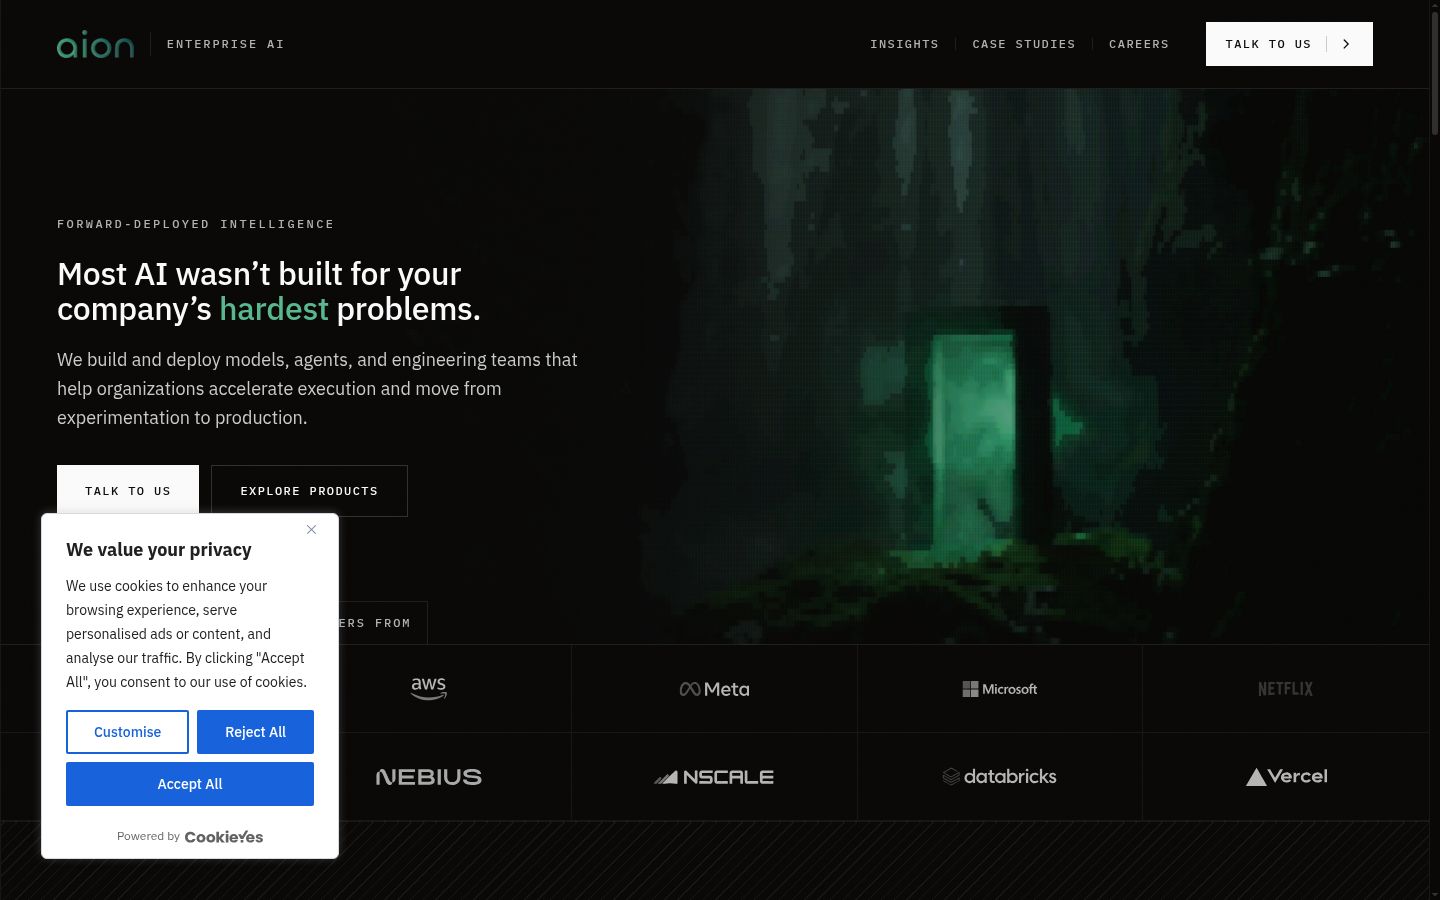Click the 'Enterprise AI' header label
Image resolution: width=1440 pixels, height=900 pixels.
[226, 44]
